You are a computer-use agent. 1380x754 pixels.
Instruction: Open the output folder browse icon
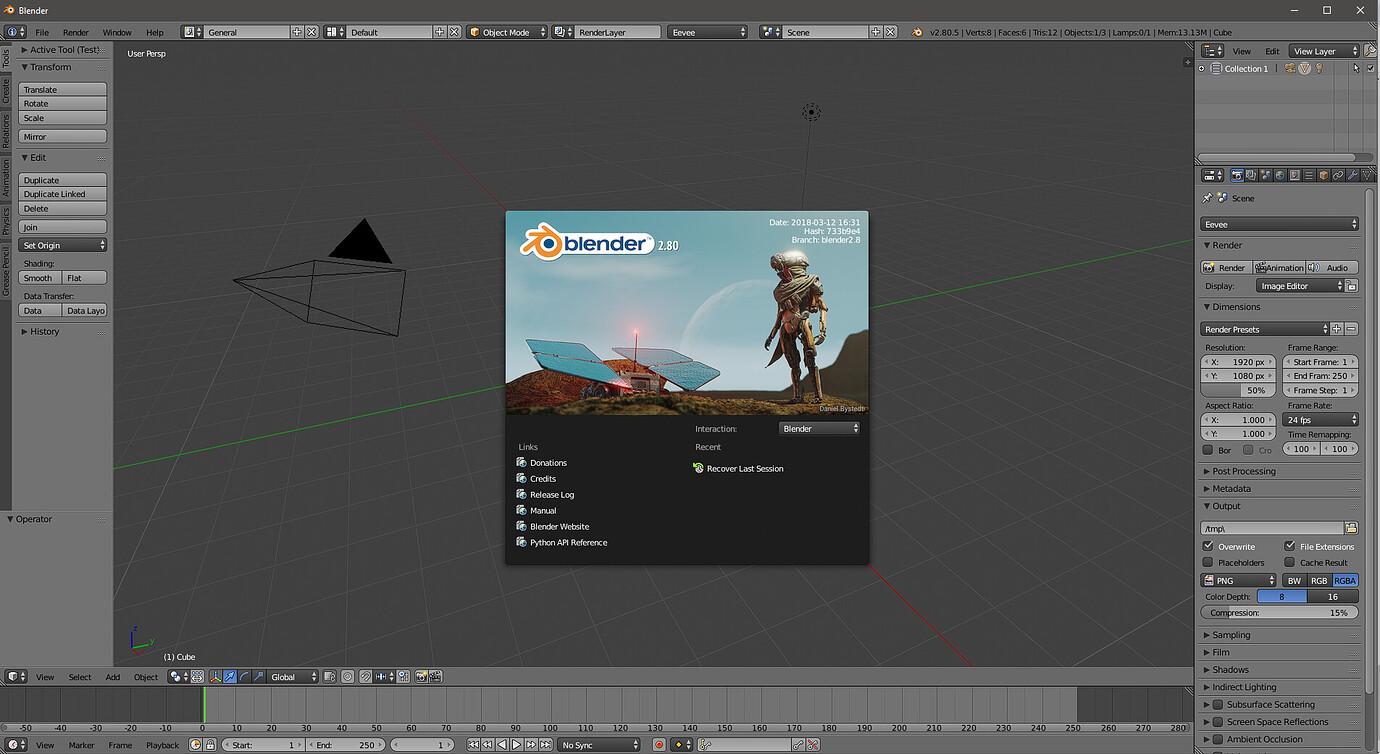1351,528
